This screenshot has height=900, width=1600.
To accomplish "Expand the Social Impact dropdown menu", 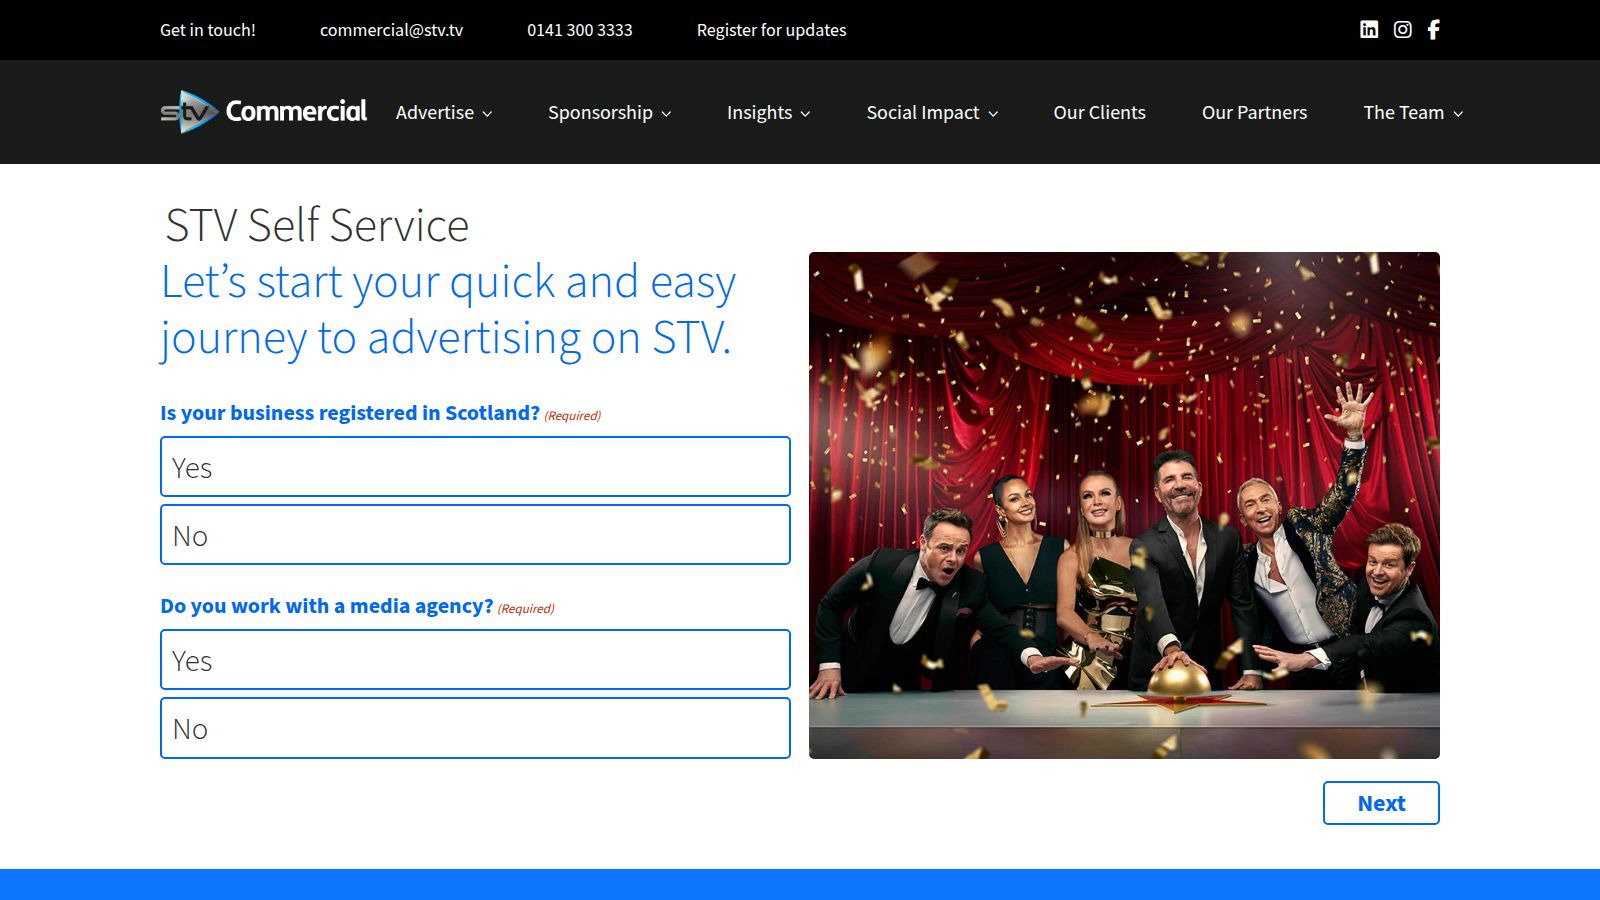I will click(932, 113).
